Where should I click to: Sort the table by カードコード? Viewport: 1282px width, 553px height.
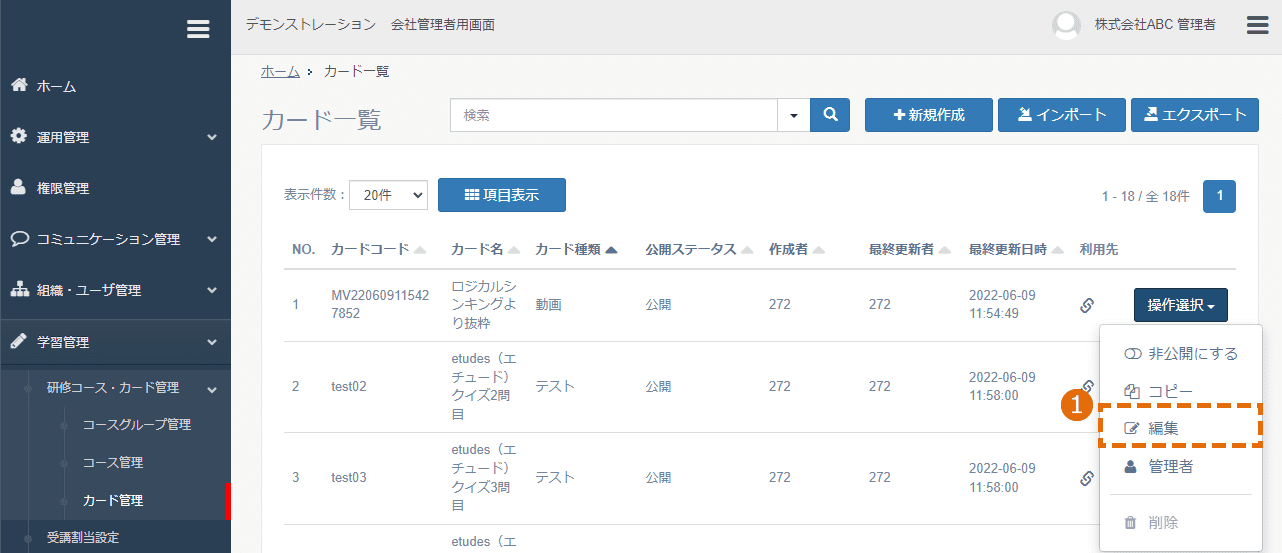[x=378, y=249]
